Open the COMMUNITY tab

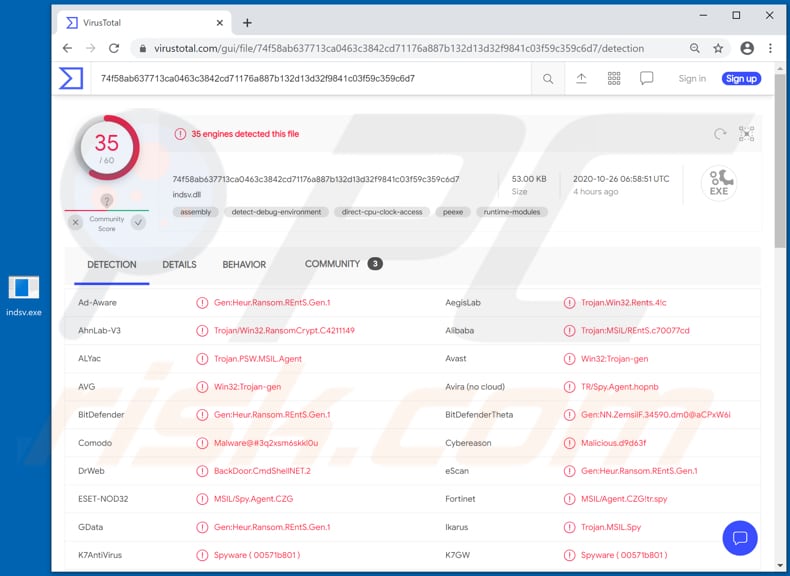point(344,264)
